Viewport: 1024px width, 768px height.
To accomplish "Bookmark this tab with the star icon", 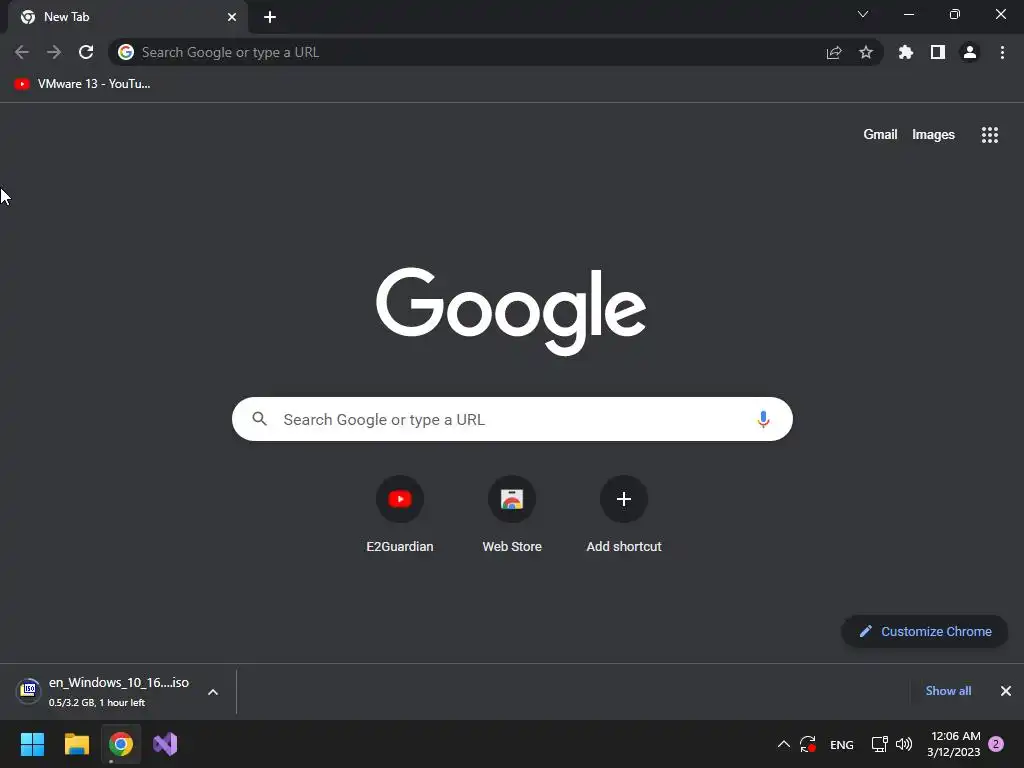I will [866, 52].
